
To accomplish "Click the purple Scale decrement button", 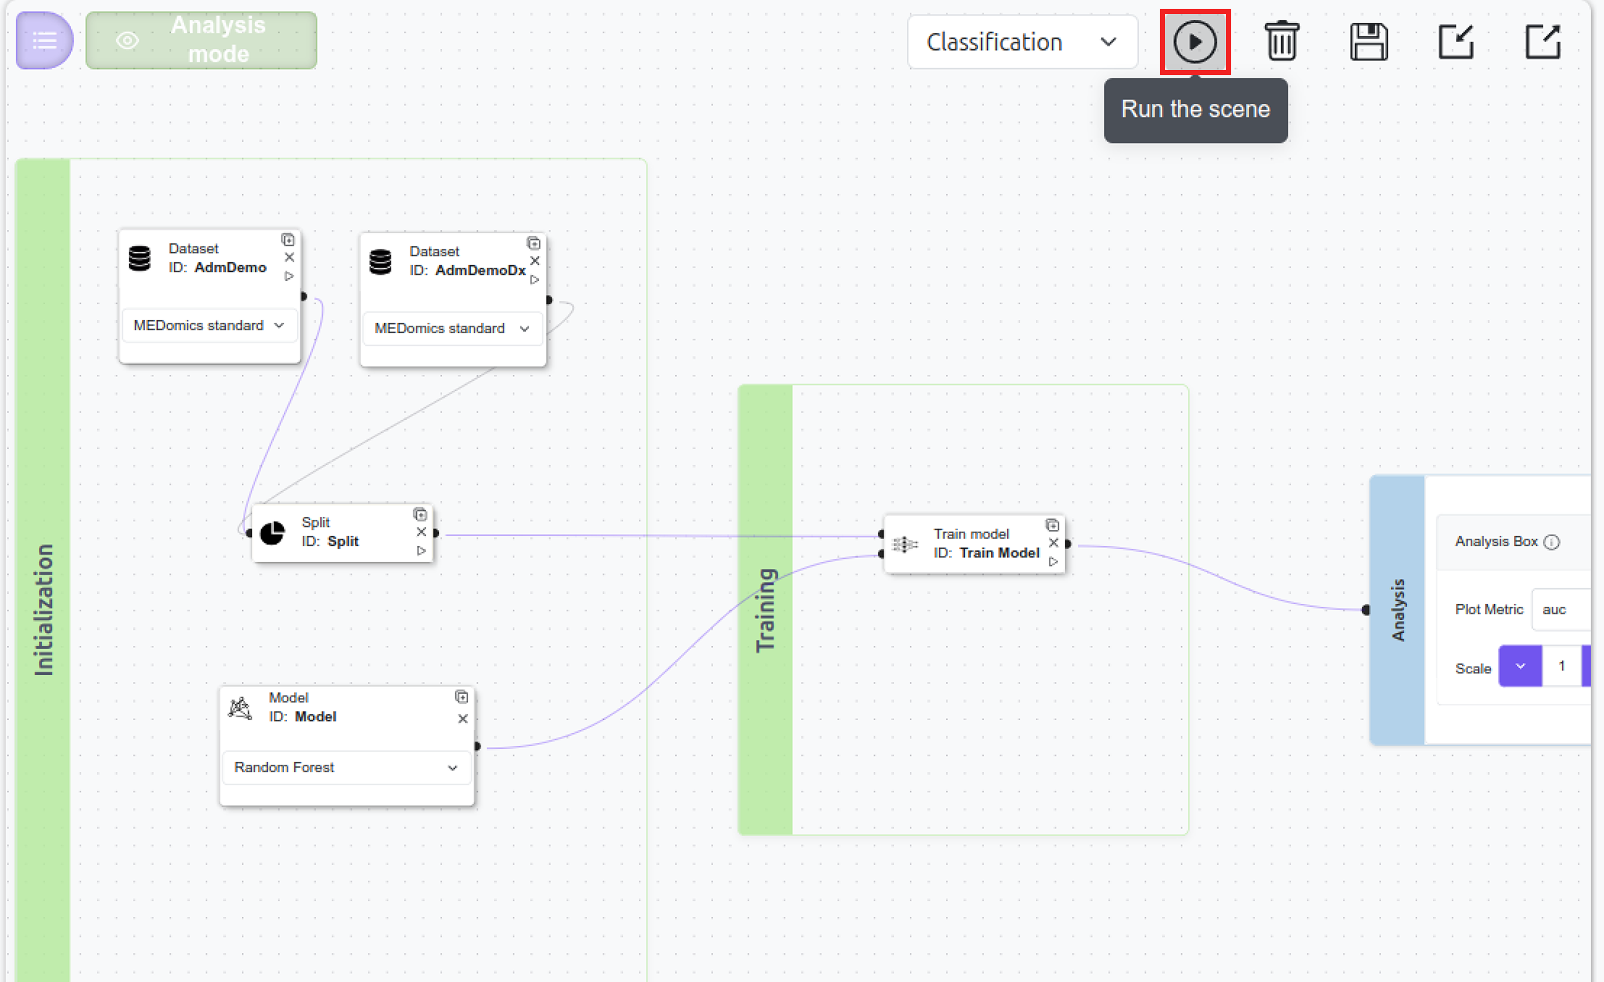I will coord(1519,667).
